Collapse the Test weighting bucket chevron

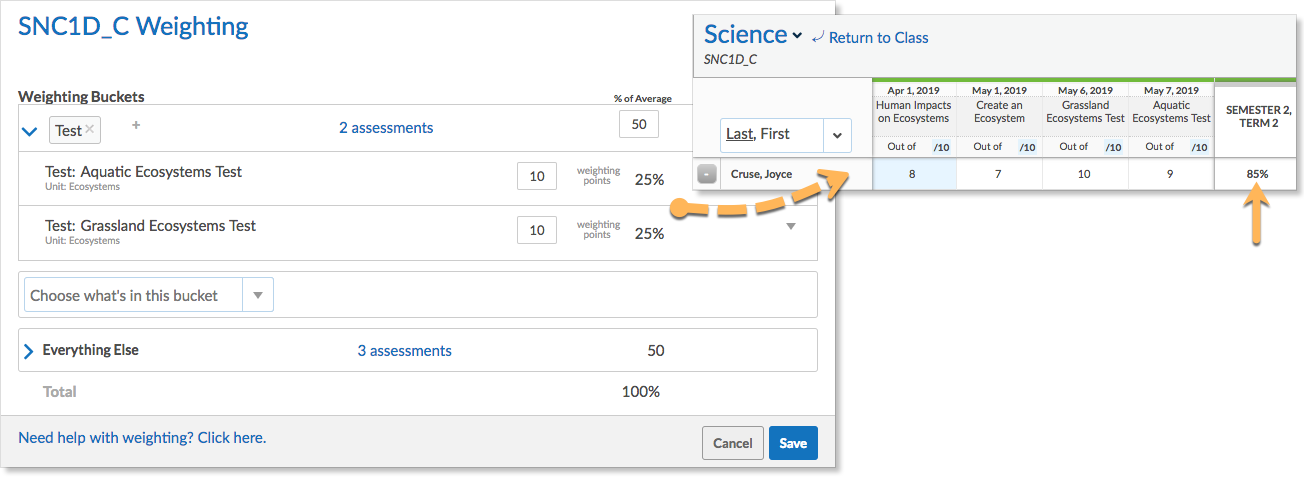pyautogui.click(x=30, y=131)
